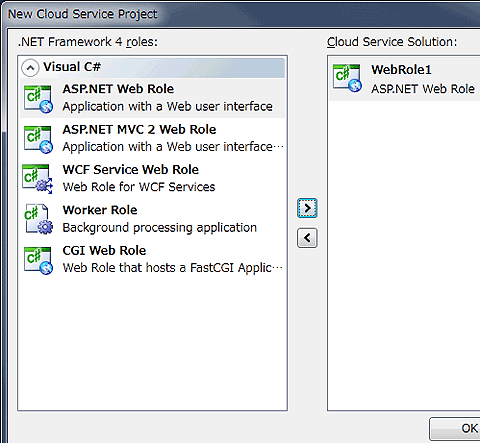The image size is (480, 443).
Task: Click the 'New Cloud Service Project' title bar
Action: tap(82, 14)
